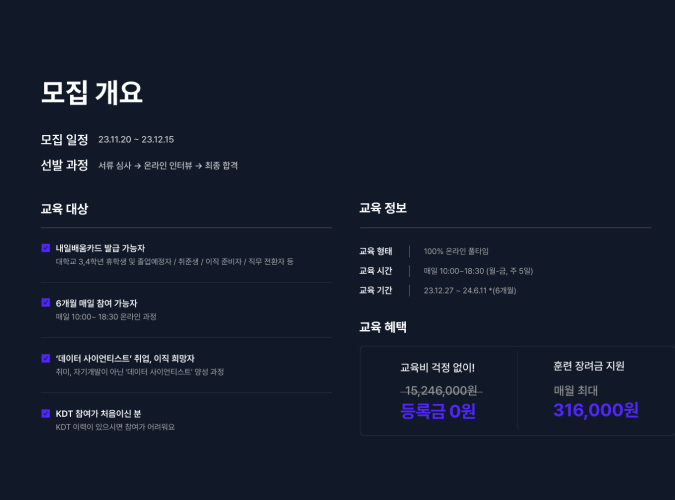Click the 훈련 장려금 지원 card title

pyautogui.click(x=589, y=367)
